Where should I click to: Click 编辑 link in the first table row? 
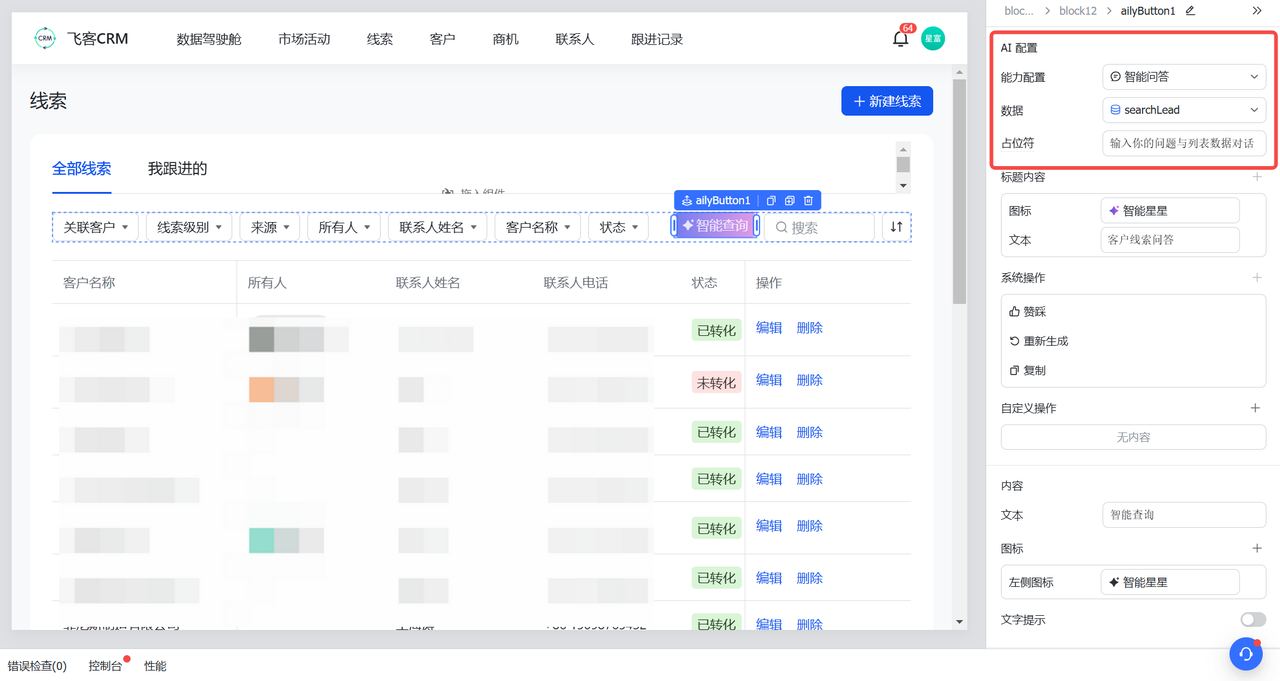click(769, 328)
